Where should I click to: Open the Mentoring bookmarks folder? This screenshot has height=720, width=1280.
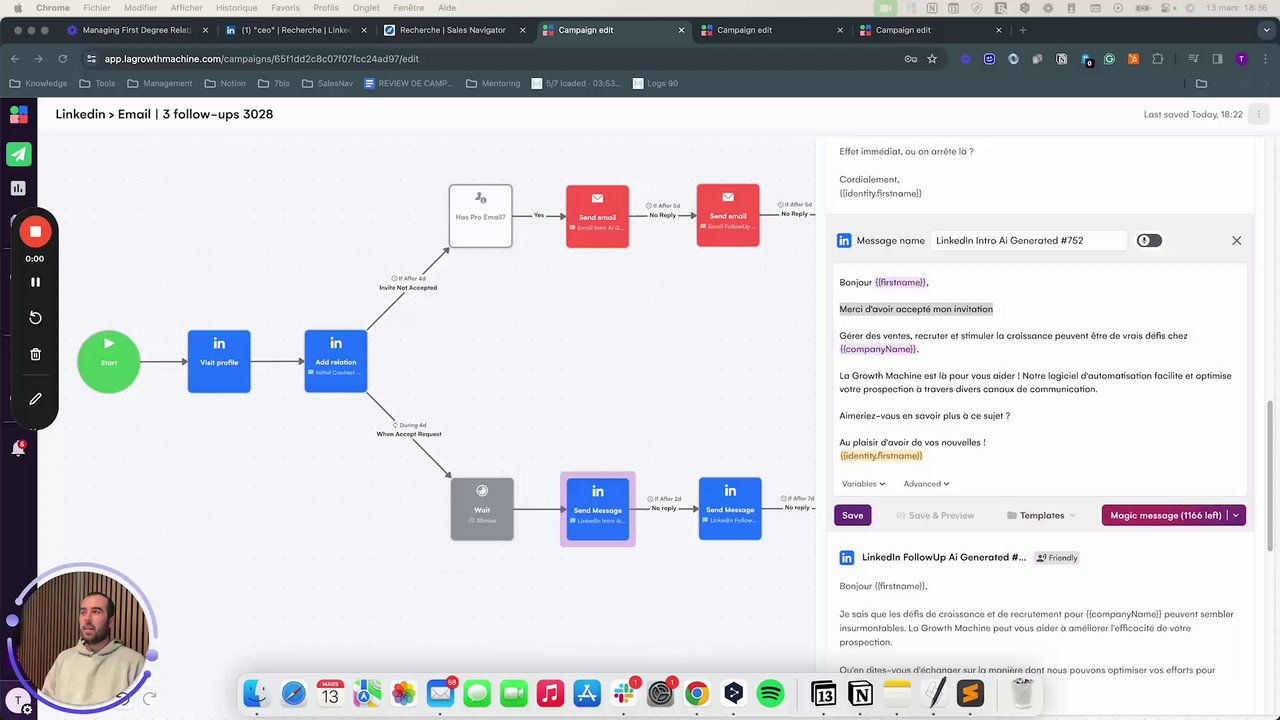[x=493, y=83]
